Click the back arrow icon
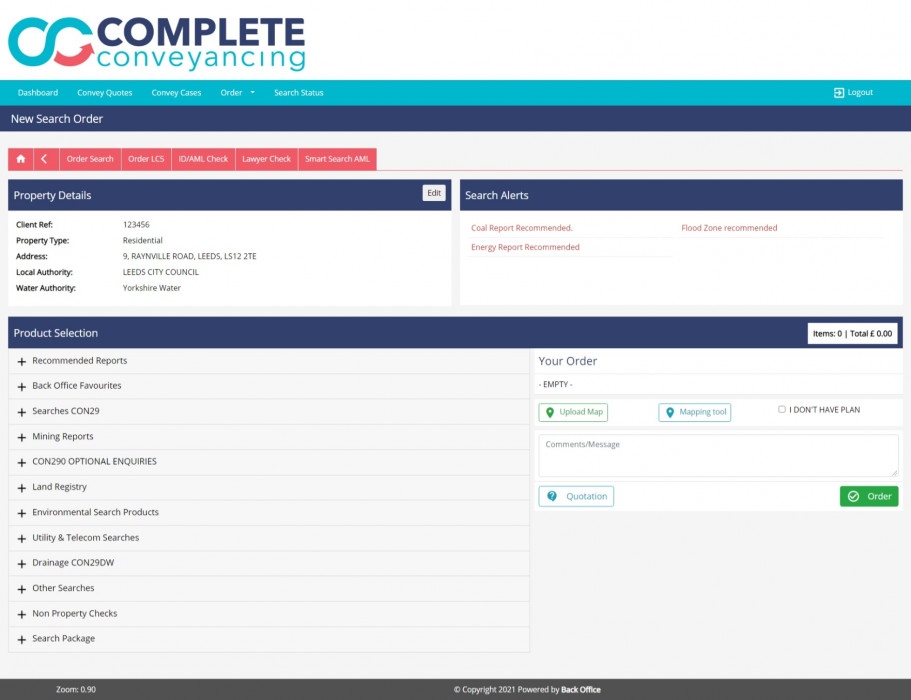The height and width of the screenshot is (700, 911). coord(45,159)
